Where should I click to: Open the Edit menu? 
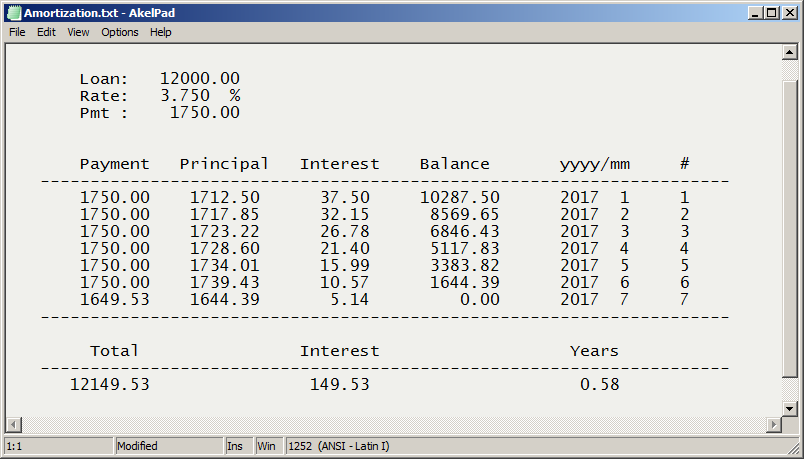click(46, 32)
